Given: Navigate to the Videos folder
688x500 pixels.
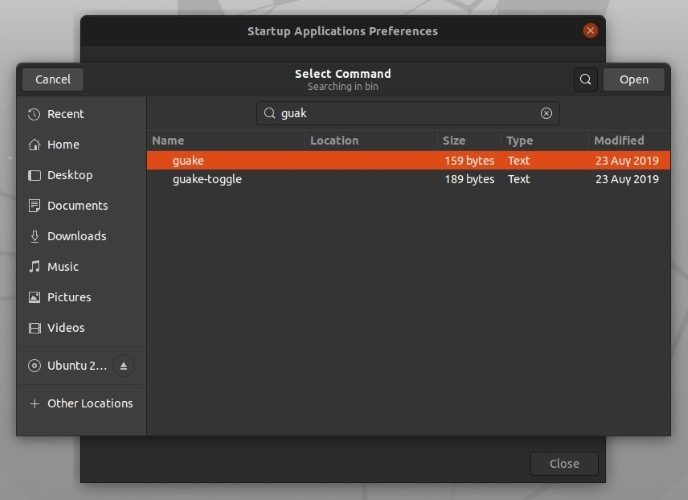Looking at the screenshot, I should click(65, 328).
